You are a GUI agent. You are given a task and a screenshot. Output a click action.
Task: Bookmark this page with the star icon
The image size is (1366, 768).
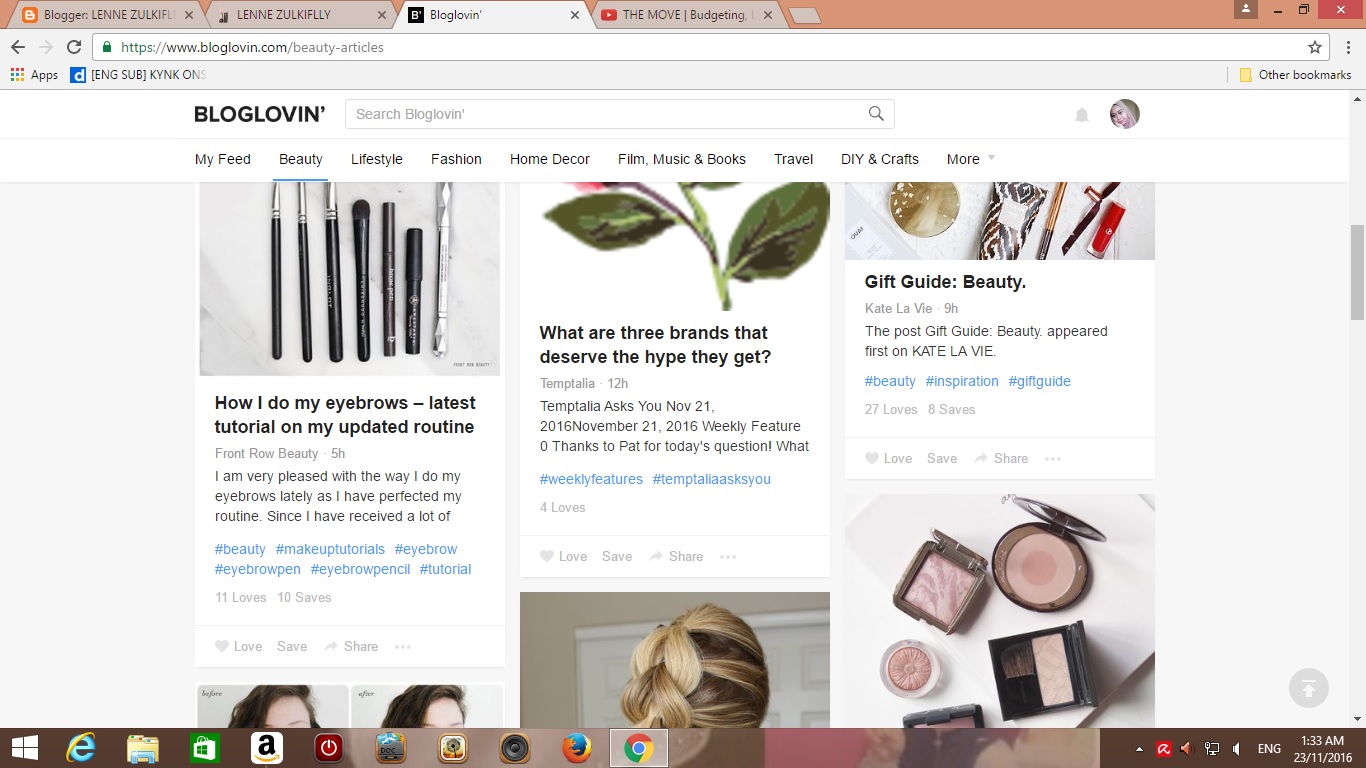pos(1315,47)
